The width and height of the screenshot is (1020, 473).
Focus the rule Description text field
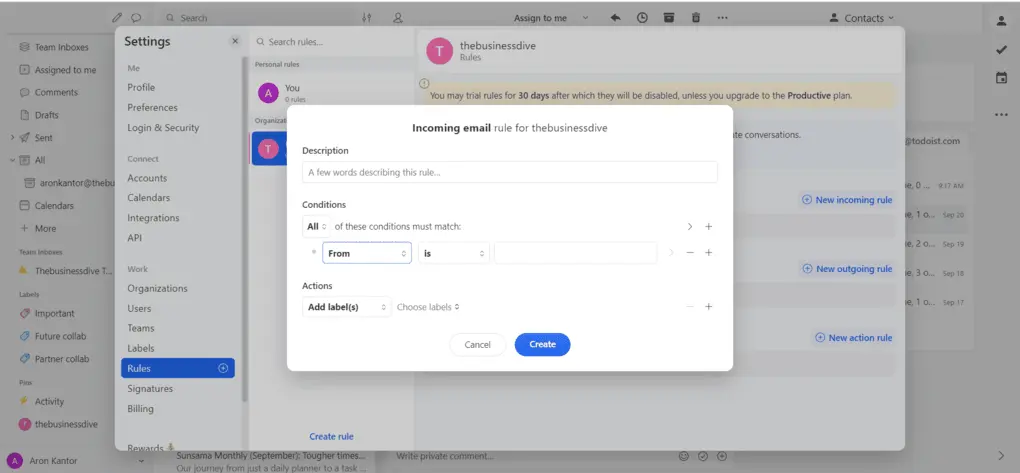coord(510,172)
